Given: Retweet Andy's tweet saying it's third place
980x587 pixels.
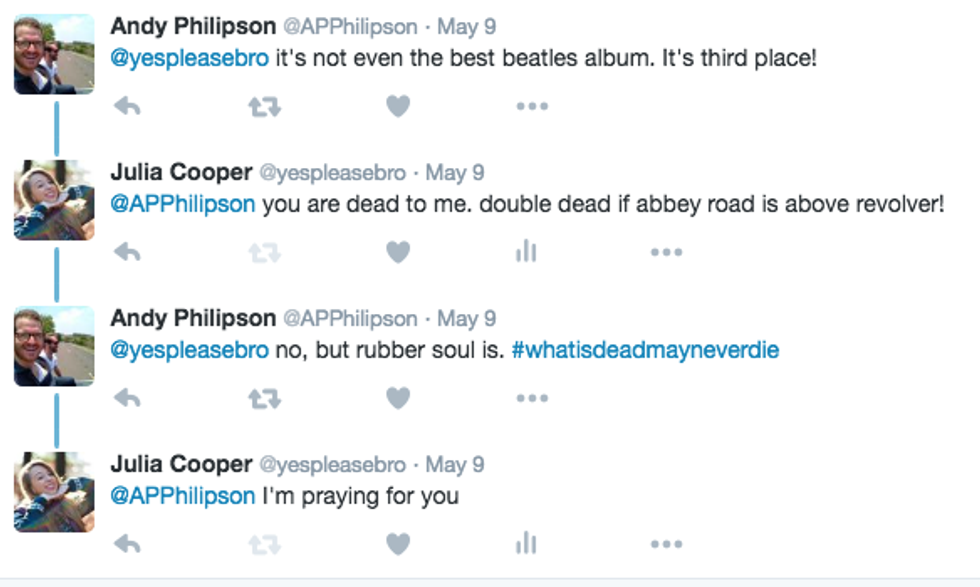Looking at the screenshot, I should click(x=264, y=106).
